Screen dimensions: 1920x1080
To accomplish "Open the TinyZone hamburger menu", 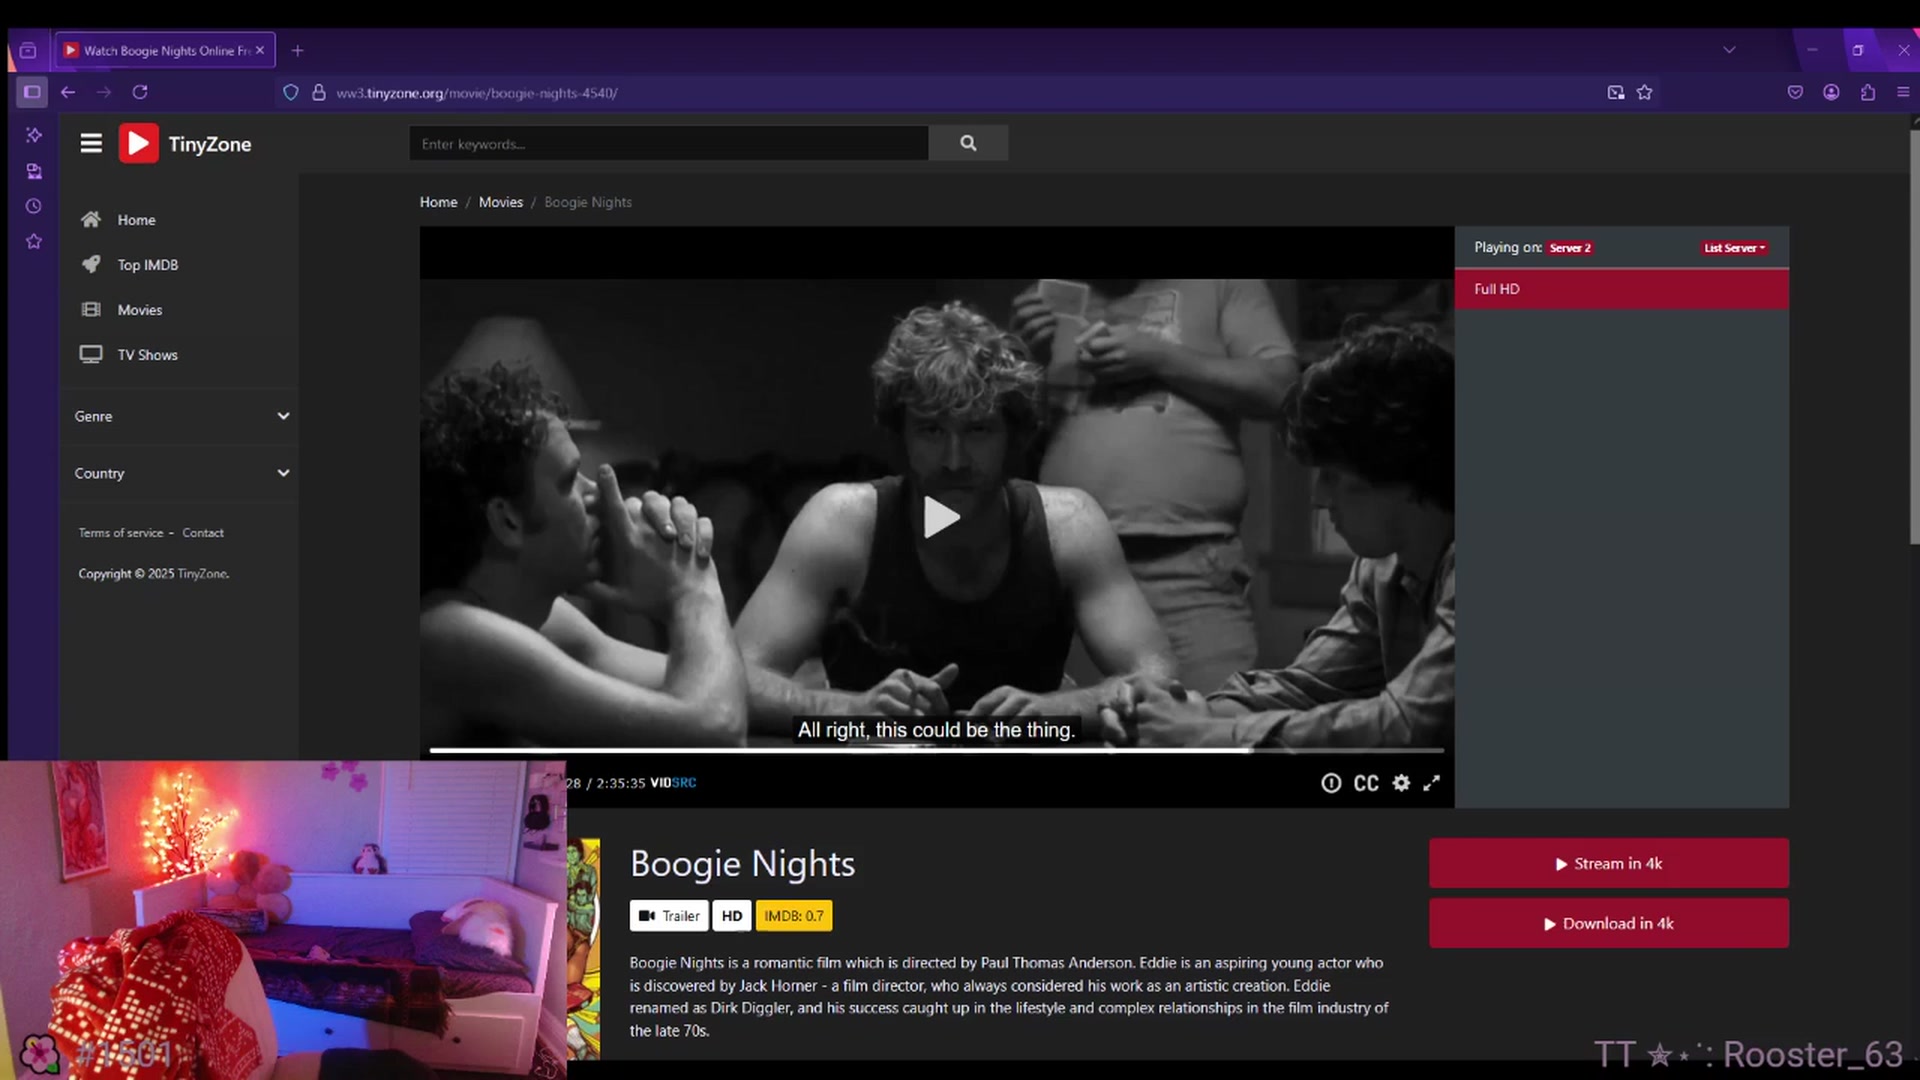I will pyautogui.click(x=91, y=143).
